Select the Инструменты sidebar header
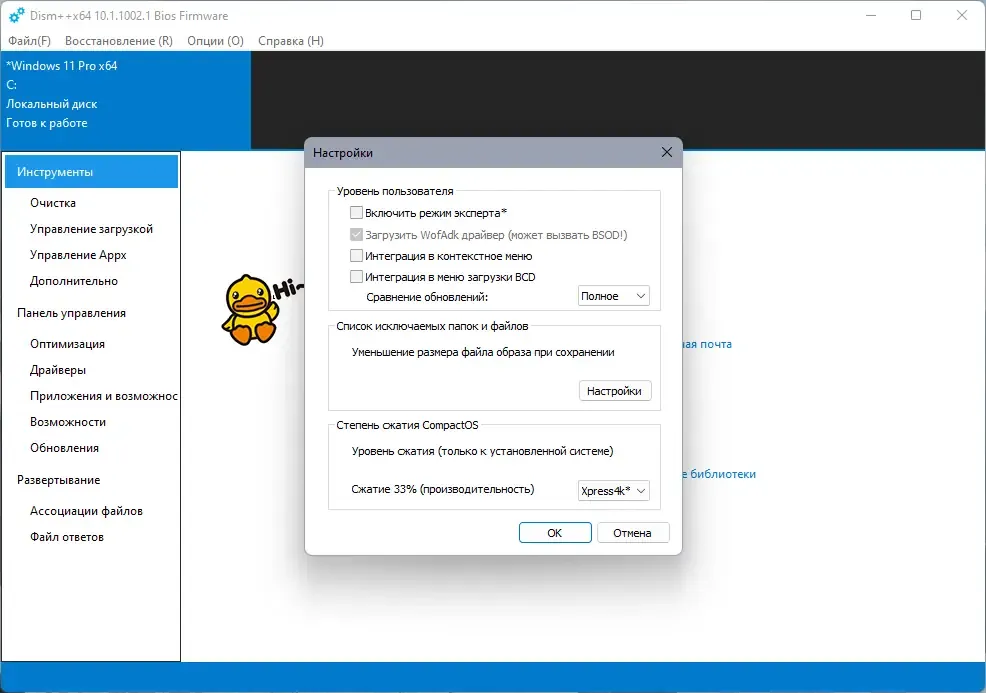The height and width of the screenshot is (693, 986). click(x=91, y=172)
